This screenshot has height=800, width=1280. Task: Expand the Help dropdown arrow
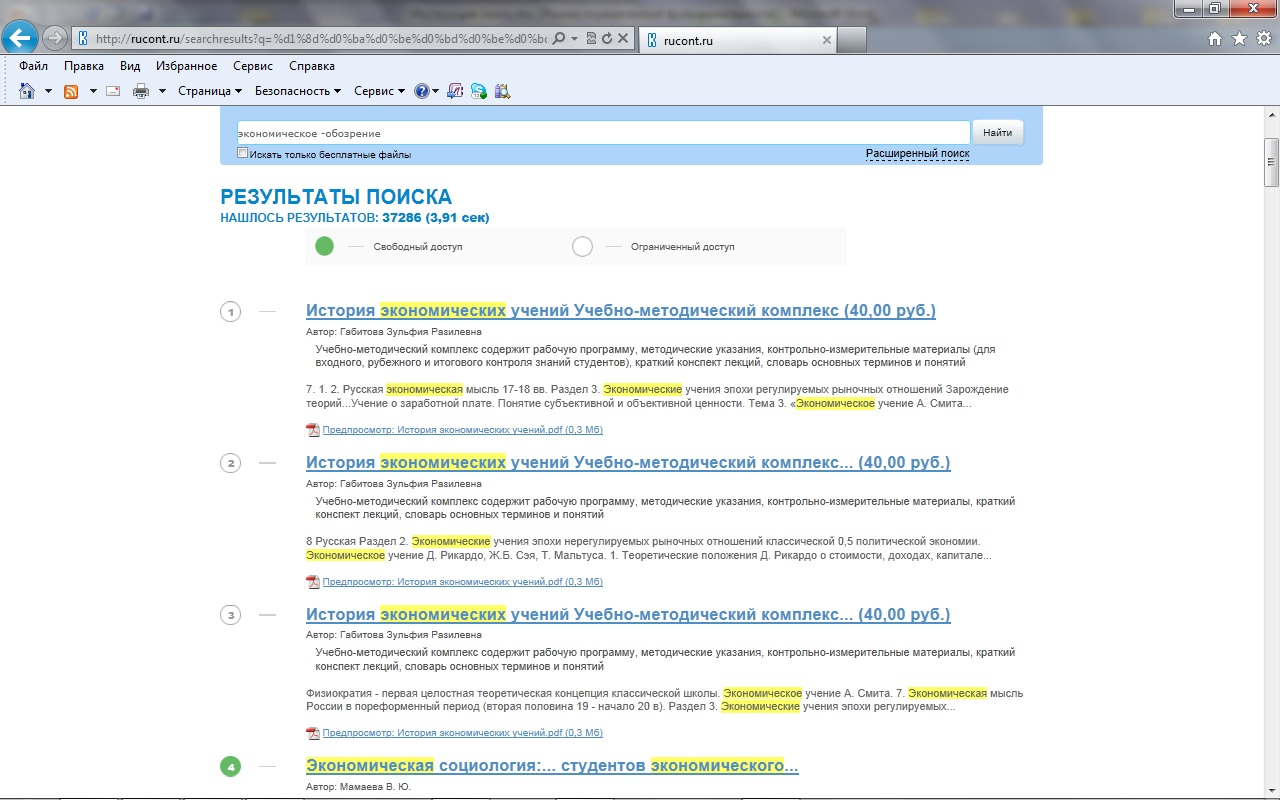(436, 91)
